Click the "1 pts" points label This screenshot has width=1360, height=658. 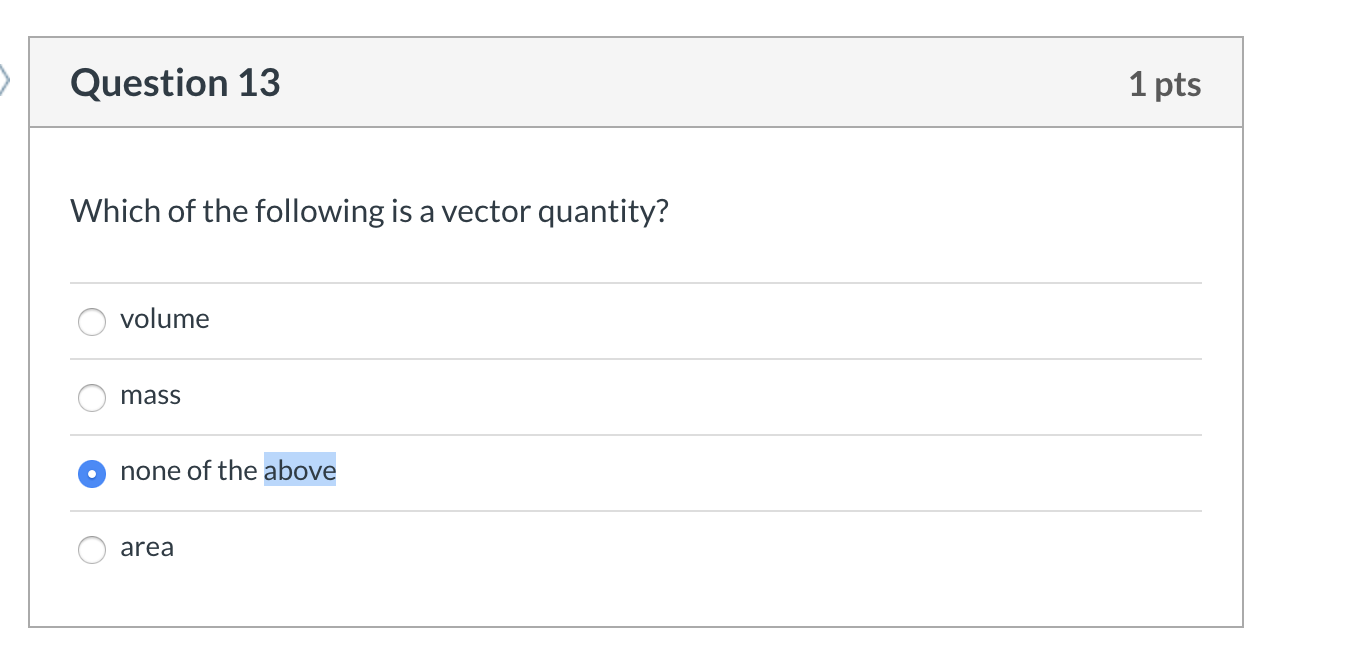coord(1165,84)
